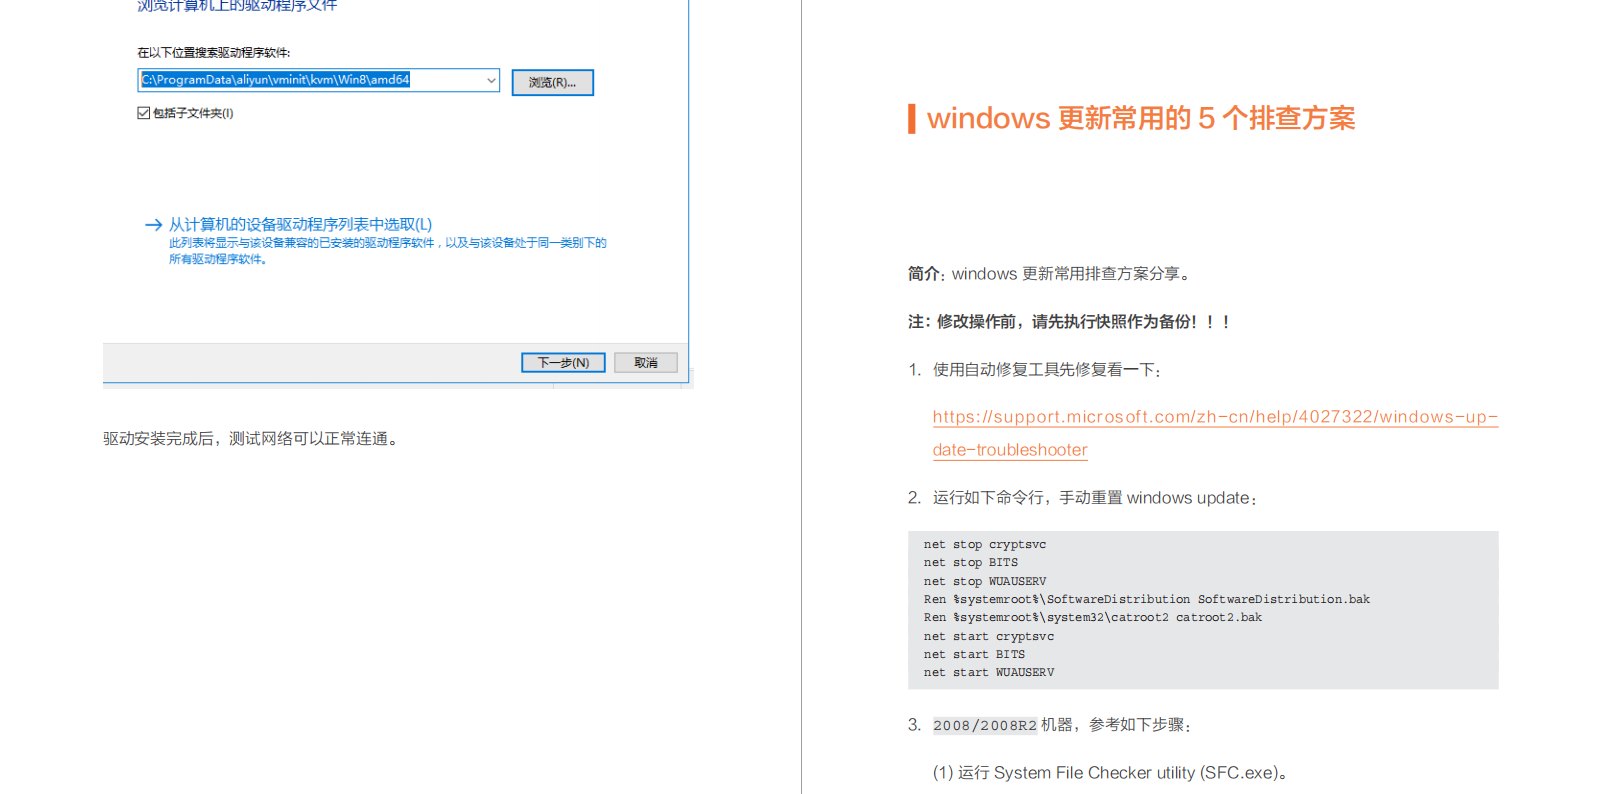
Task: Click the line net stop BITS
Action: [971, 562]
